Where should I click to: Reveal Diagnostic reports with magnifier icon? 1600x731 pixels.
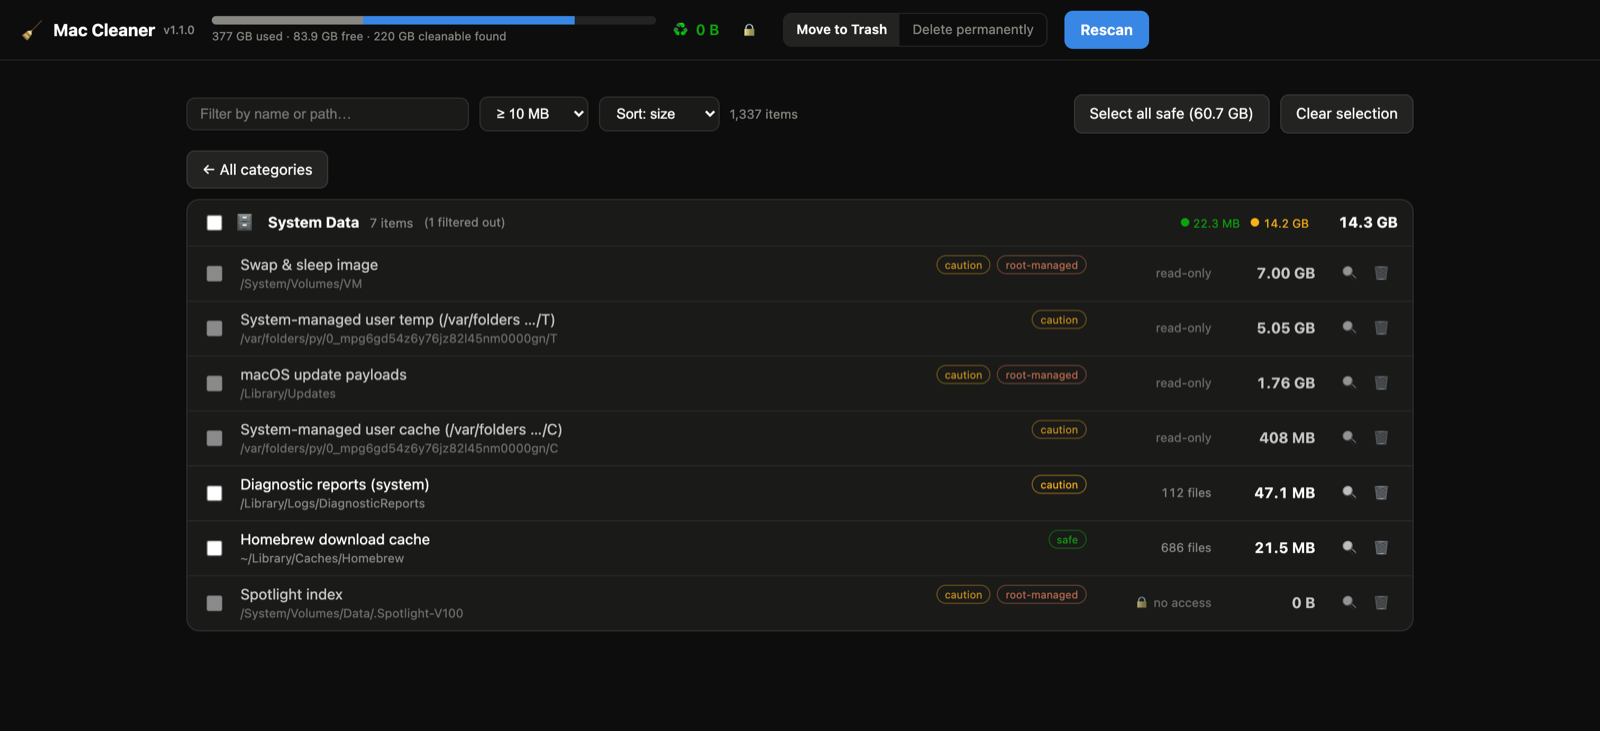pyautogui.click(x=1349, y=493)
